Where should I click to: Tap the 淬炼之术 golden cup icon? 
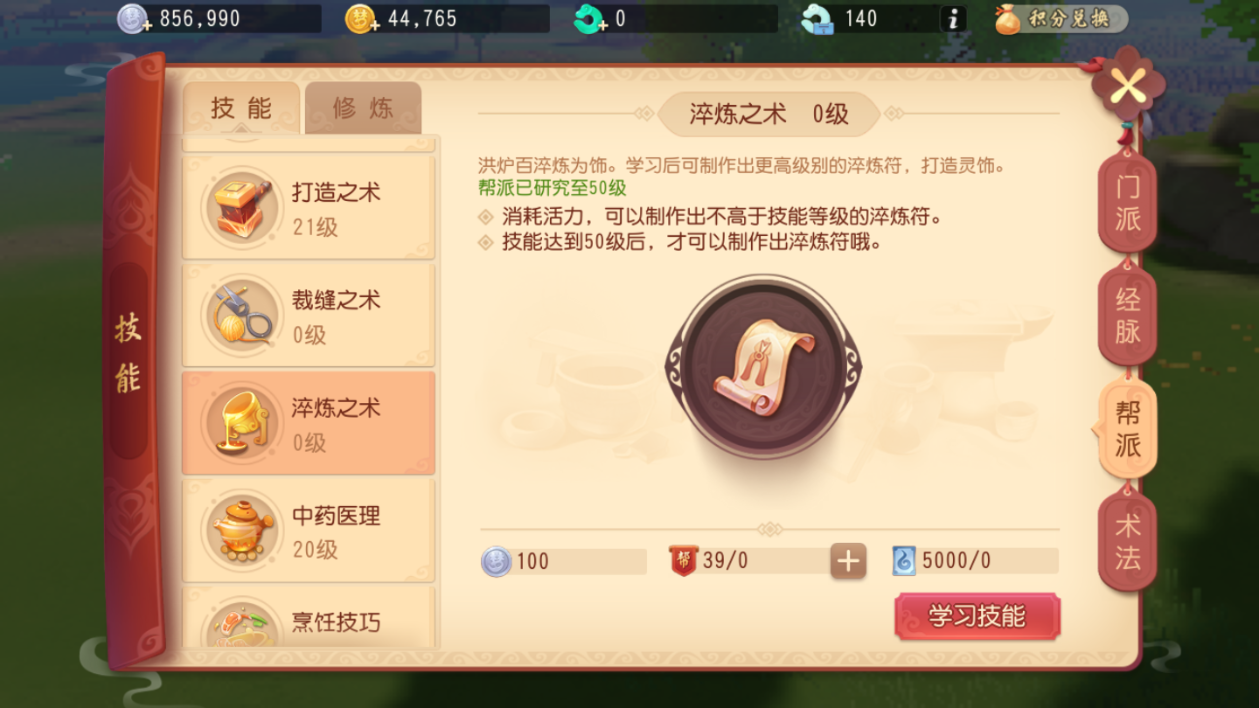pos(240,423)
